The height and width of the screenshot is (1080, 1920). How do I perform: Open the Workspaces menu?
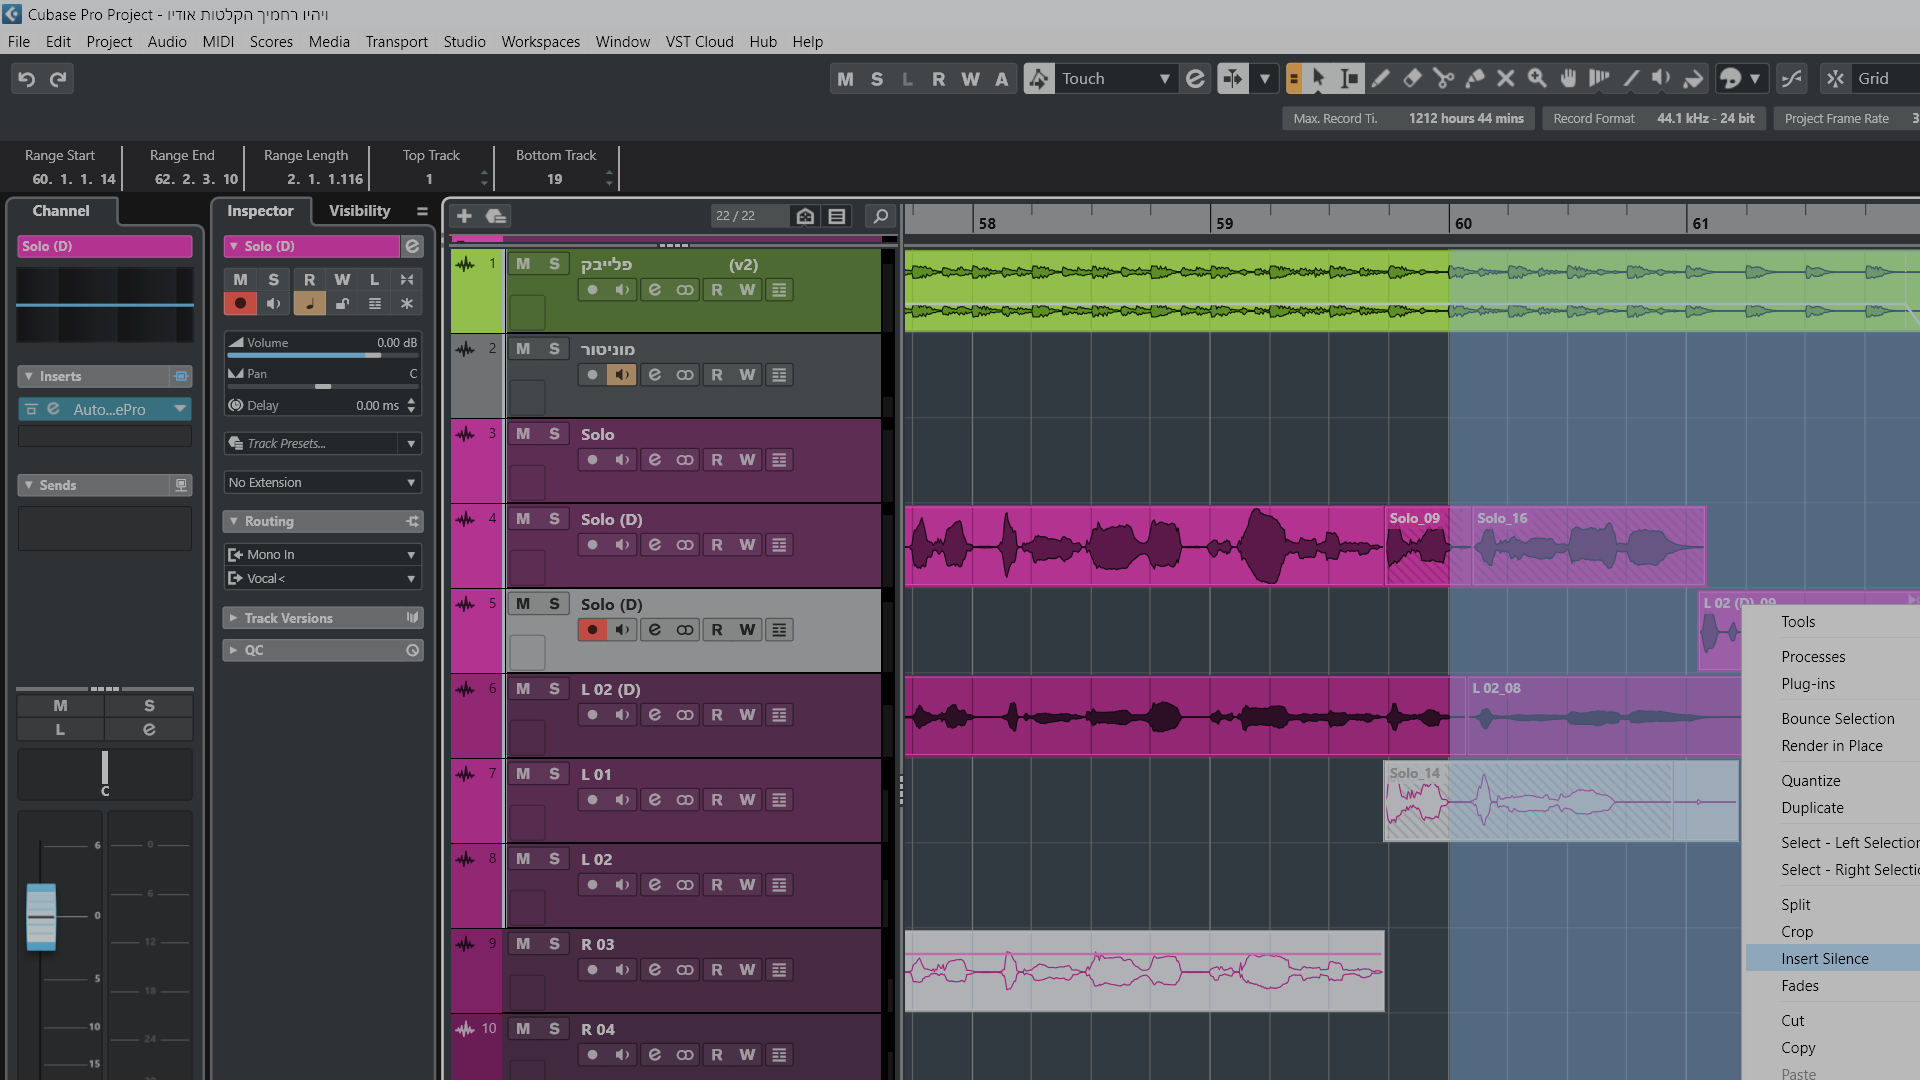540,41
